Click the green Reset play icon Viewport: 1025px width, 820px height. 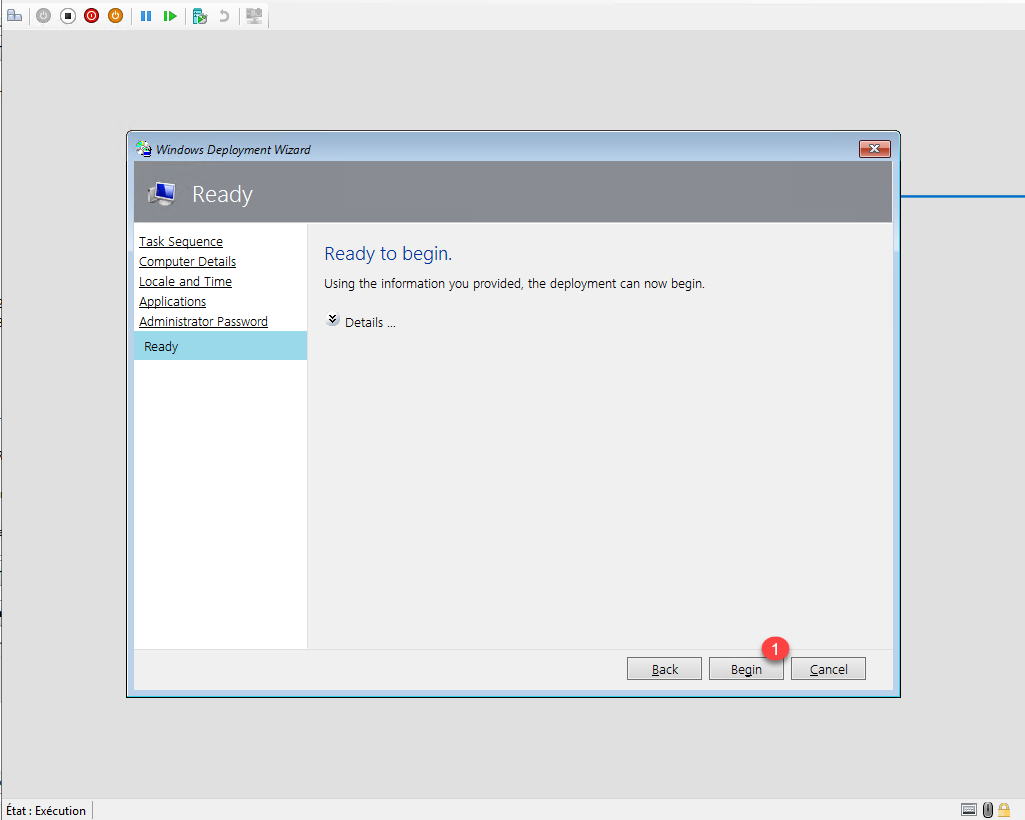pos(171,16)
